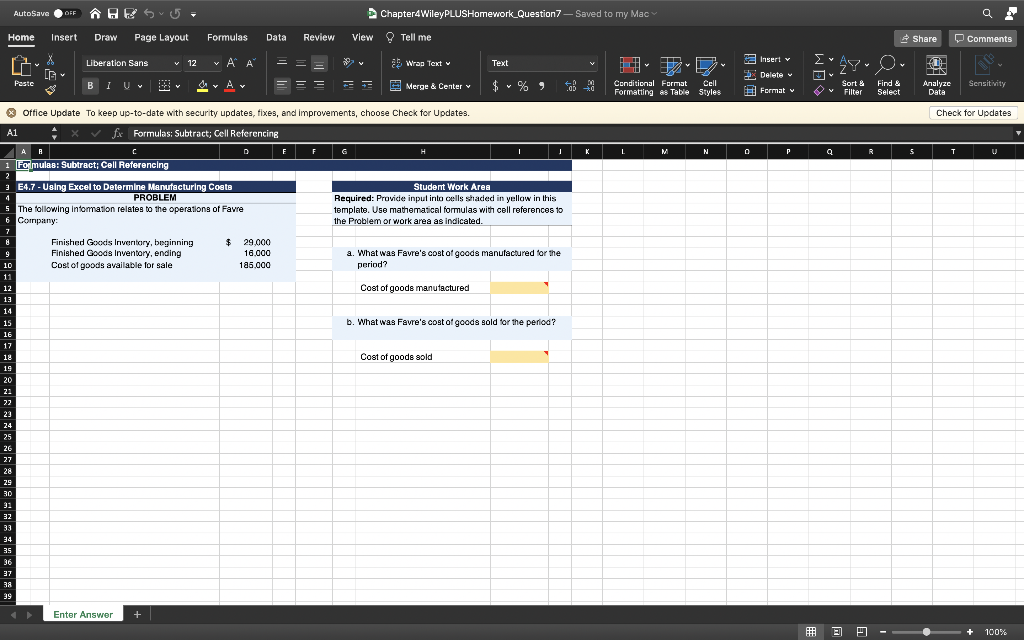Open search with the magnifier icon
1024x640 pixels.
(987, 13)
